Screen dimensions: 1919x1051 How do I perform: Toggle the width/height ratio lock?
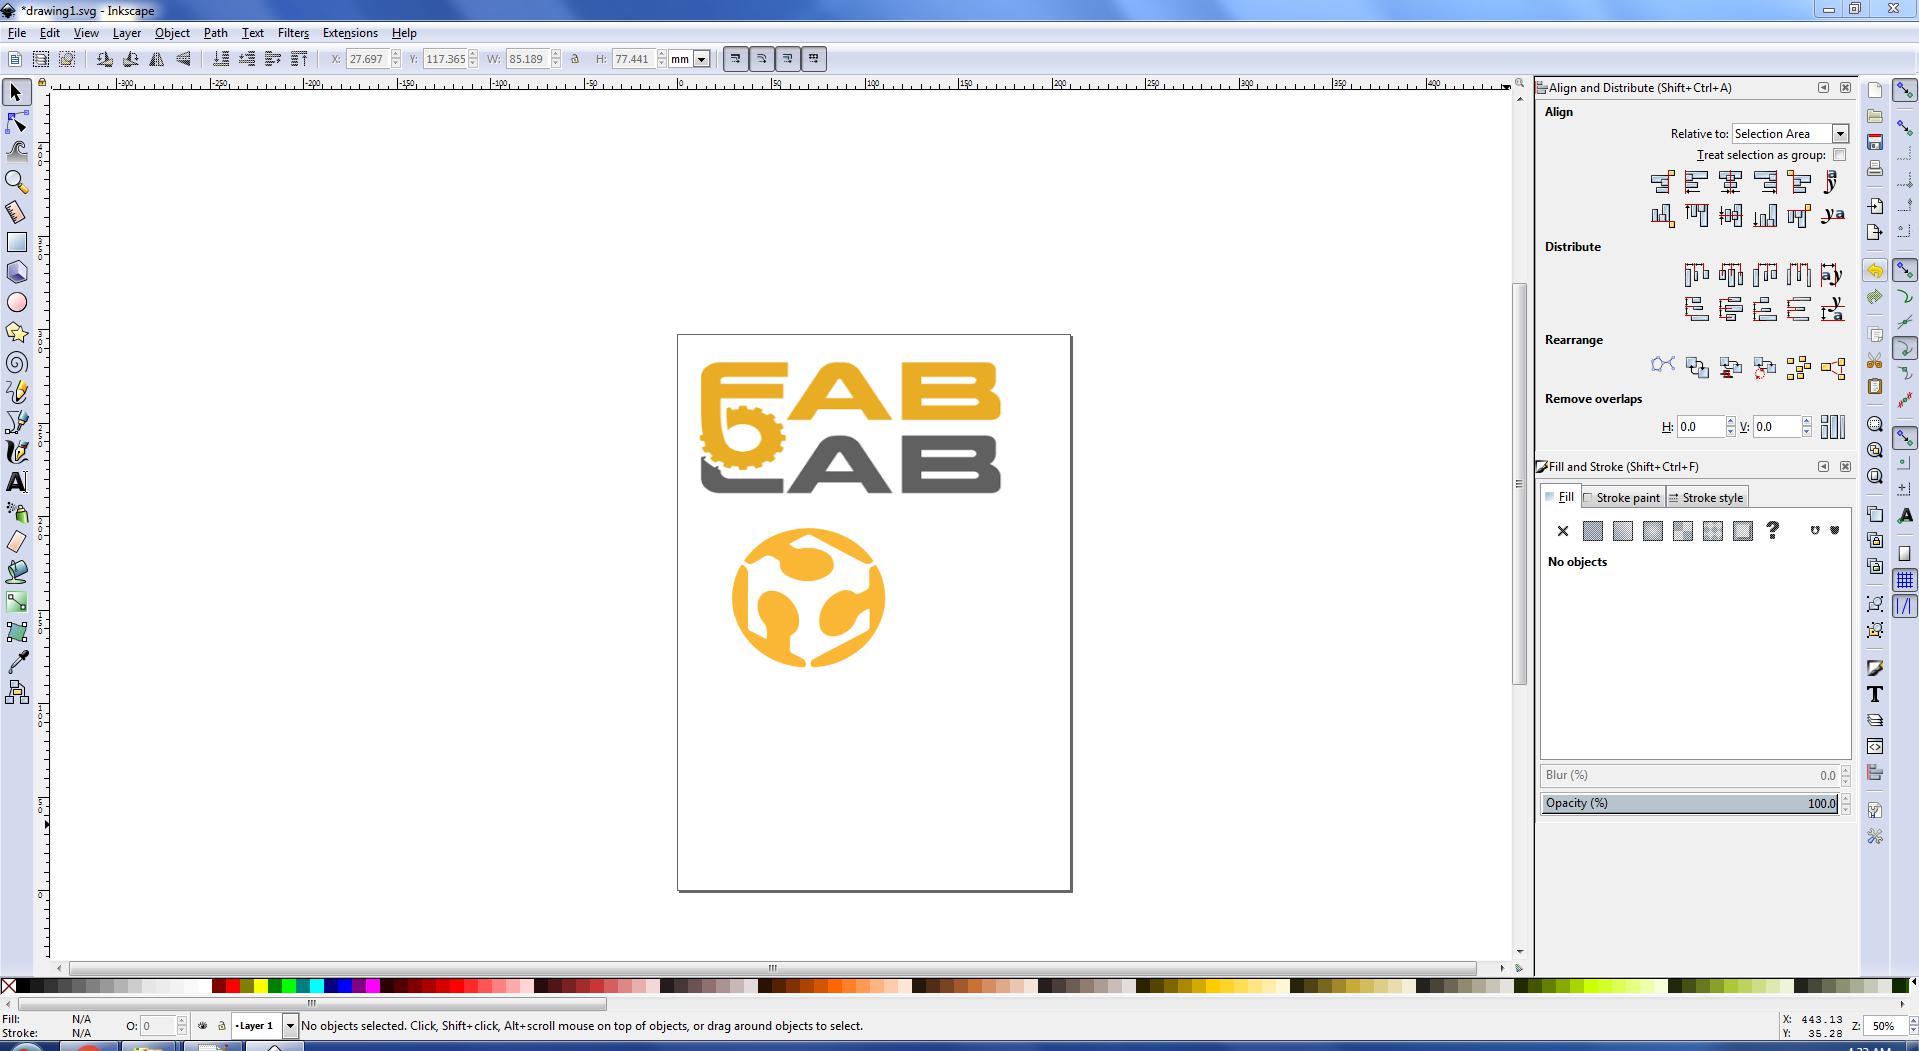(575, 59)
